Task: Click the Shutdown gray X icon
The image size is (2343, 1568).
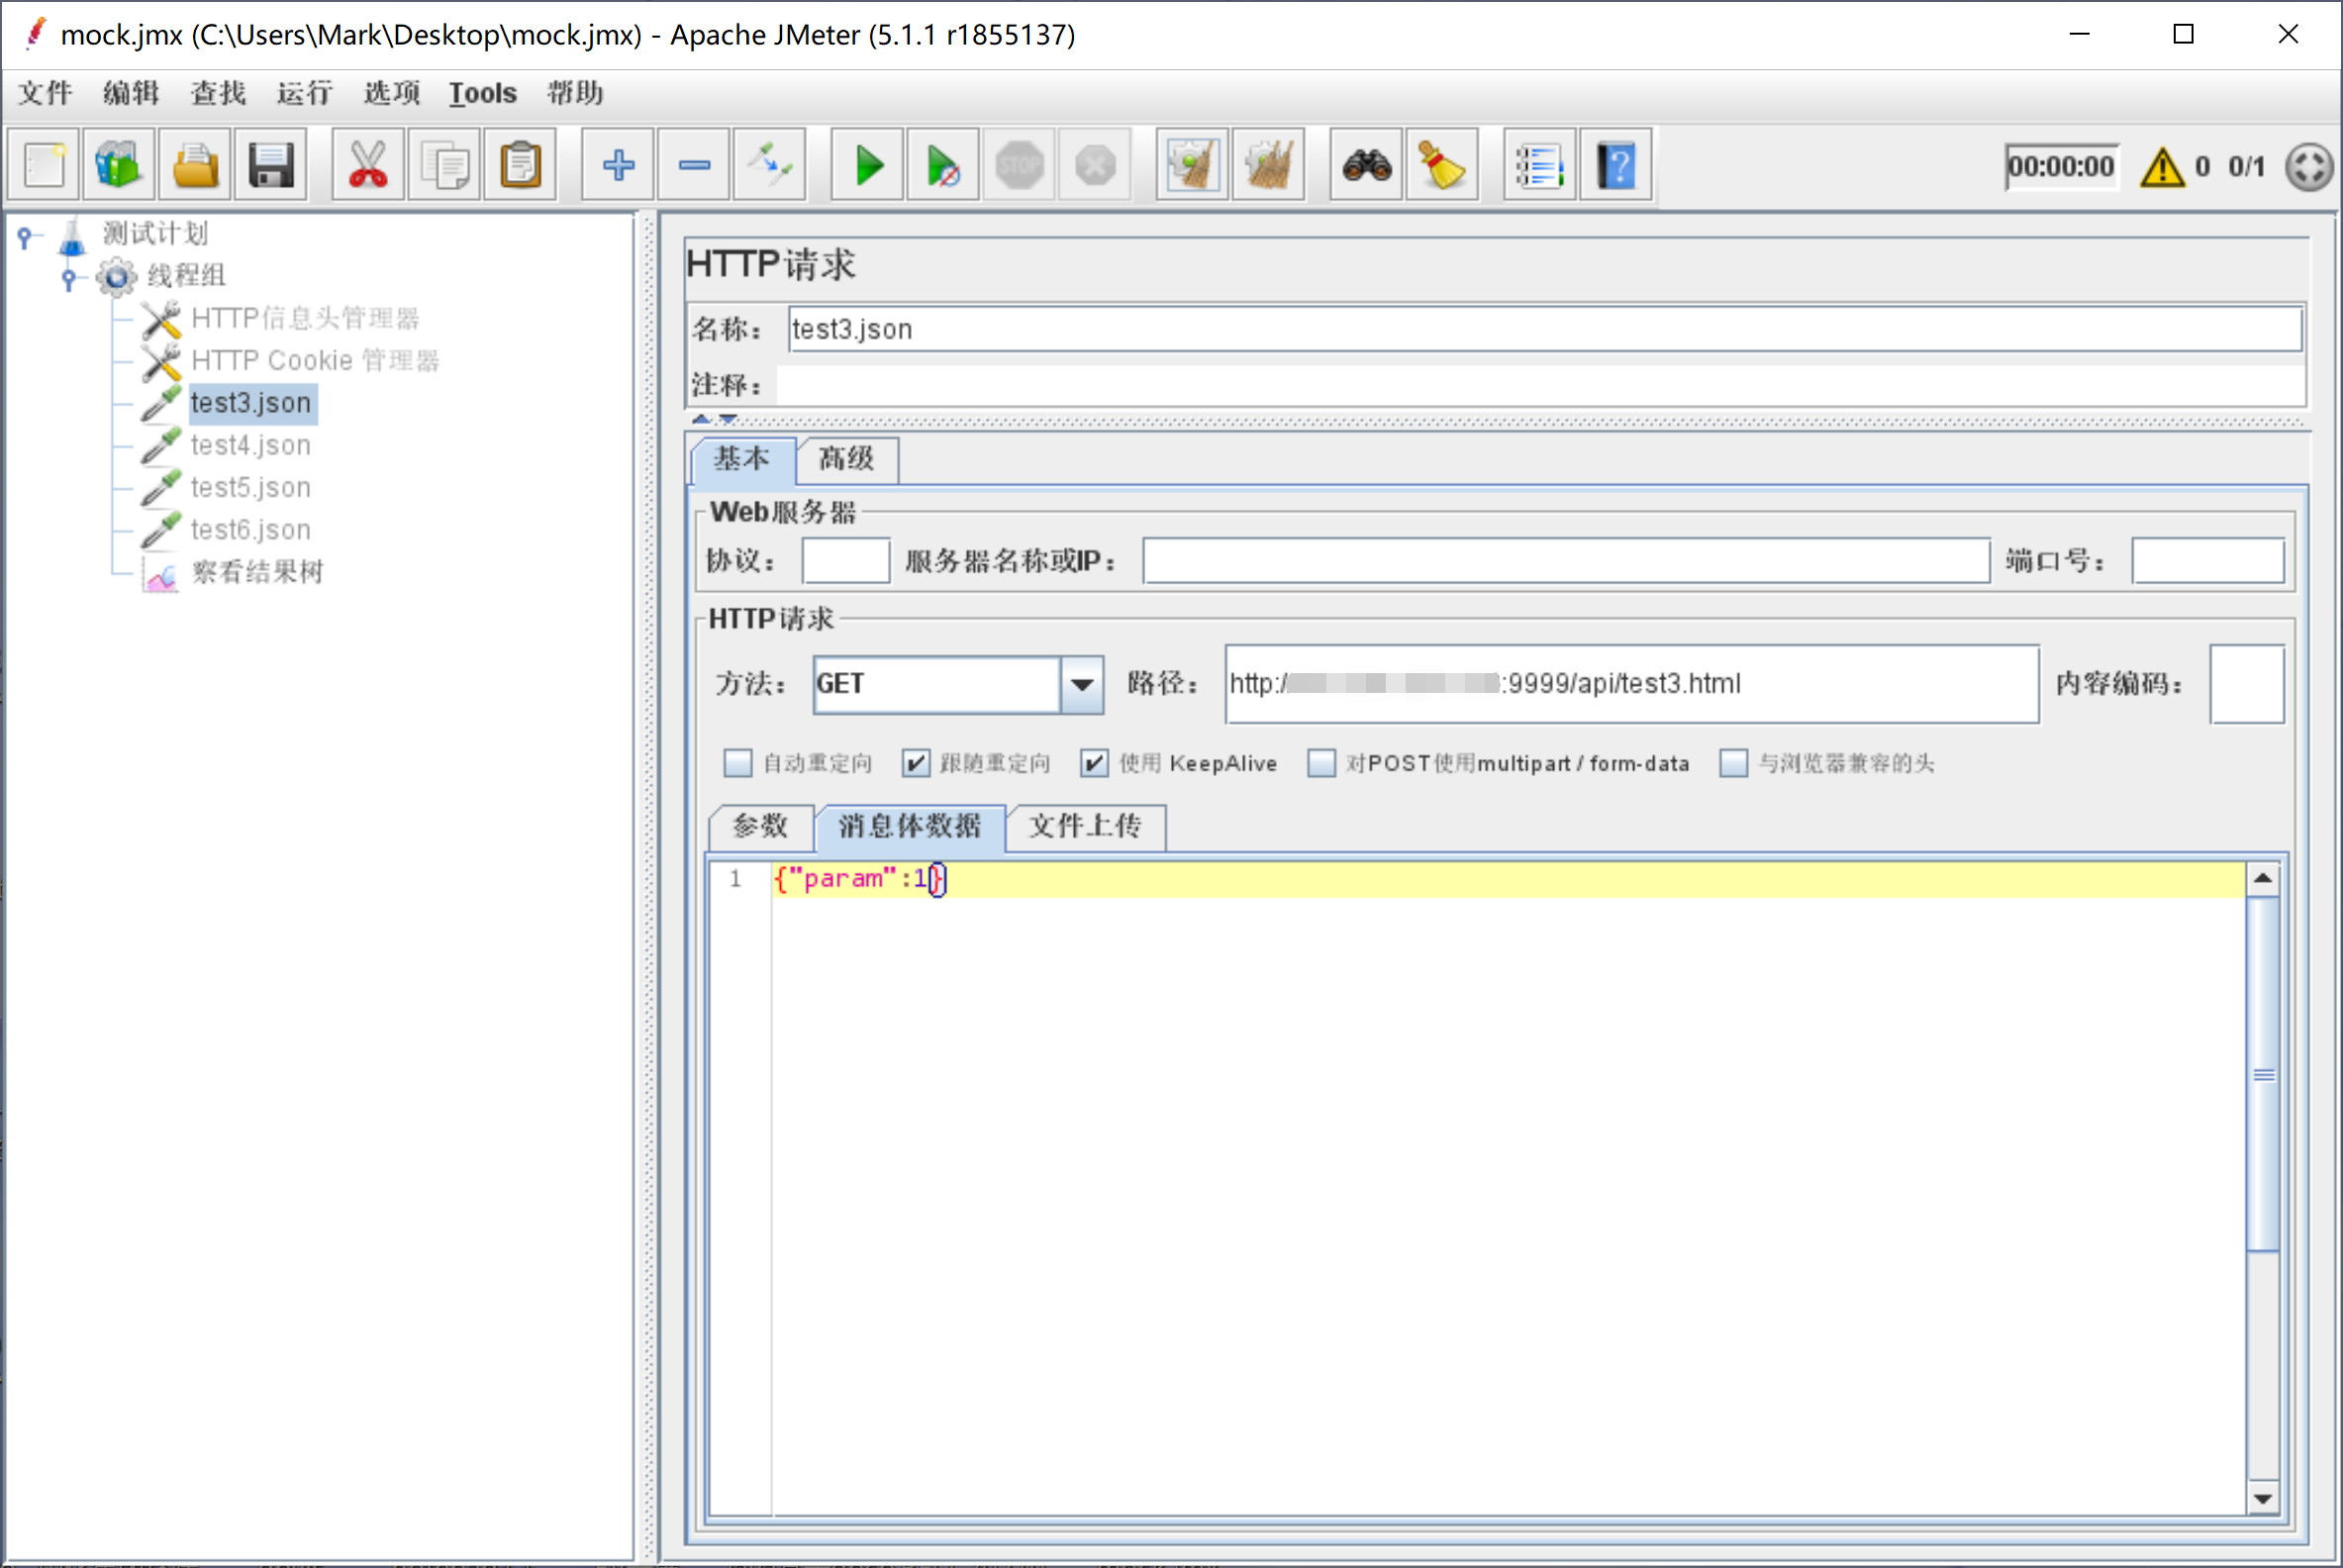Action: point(1095,165)
